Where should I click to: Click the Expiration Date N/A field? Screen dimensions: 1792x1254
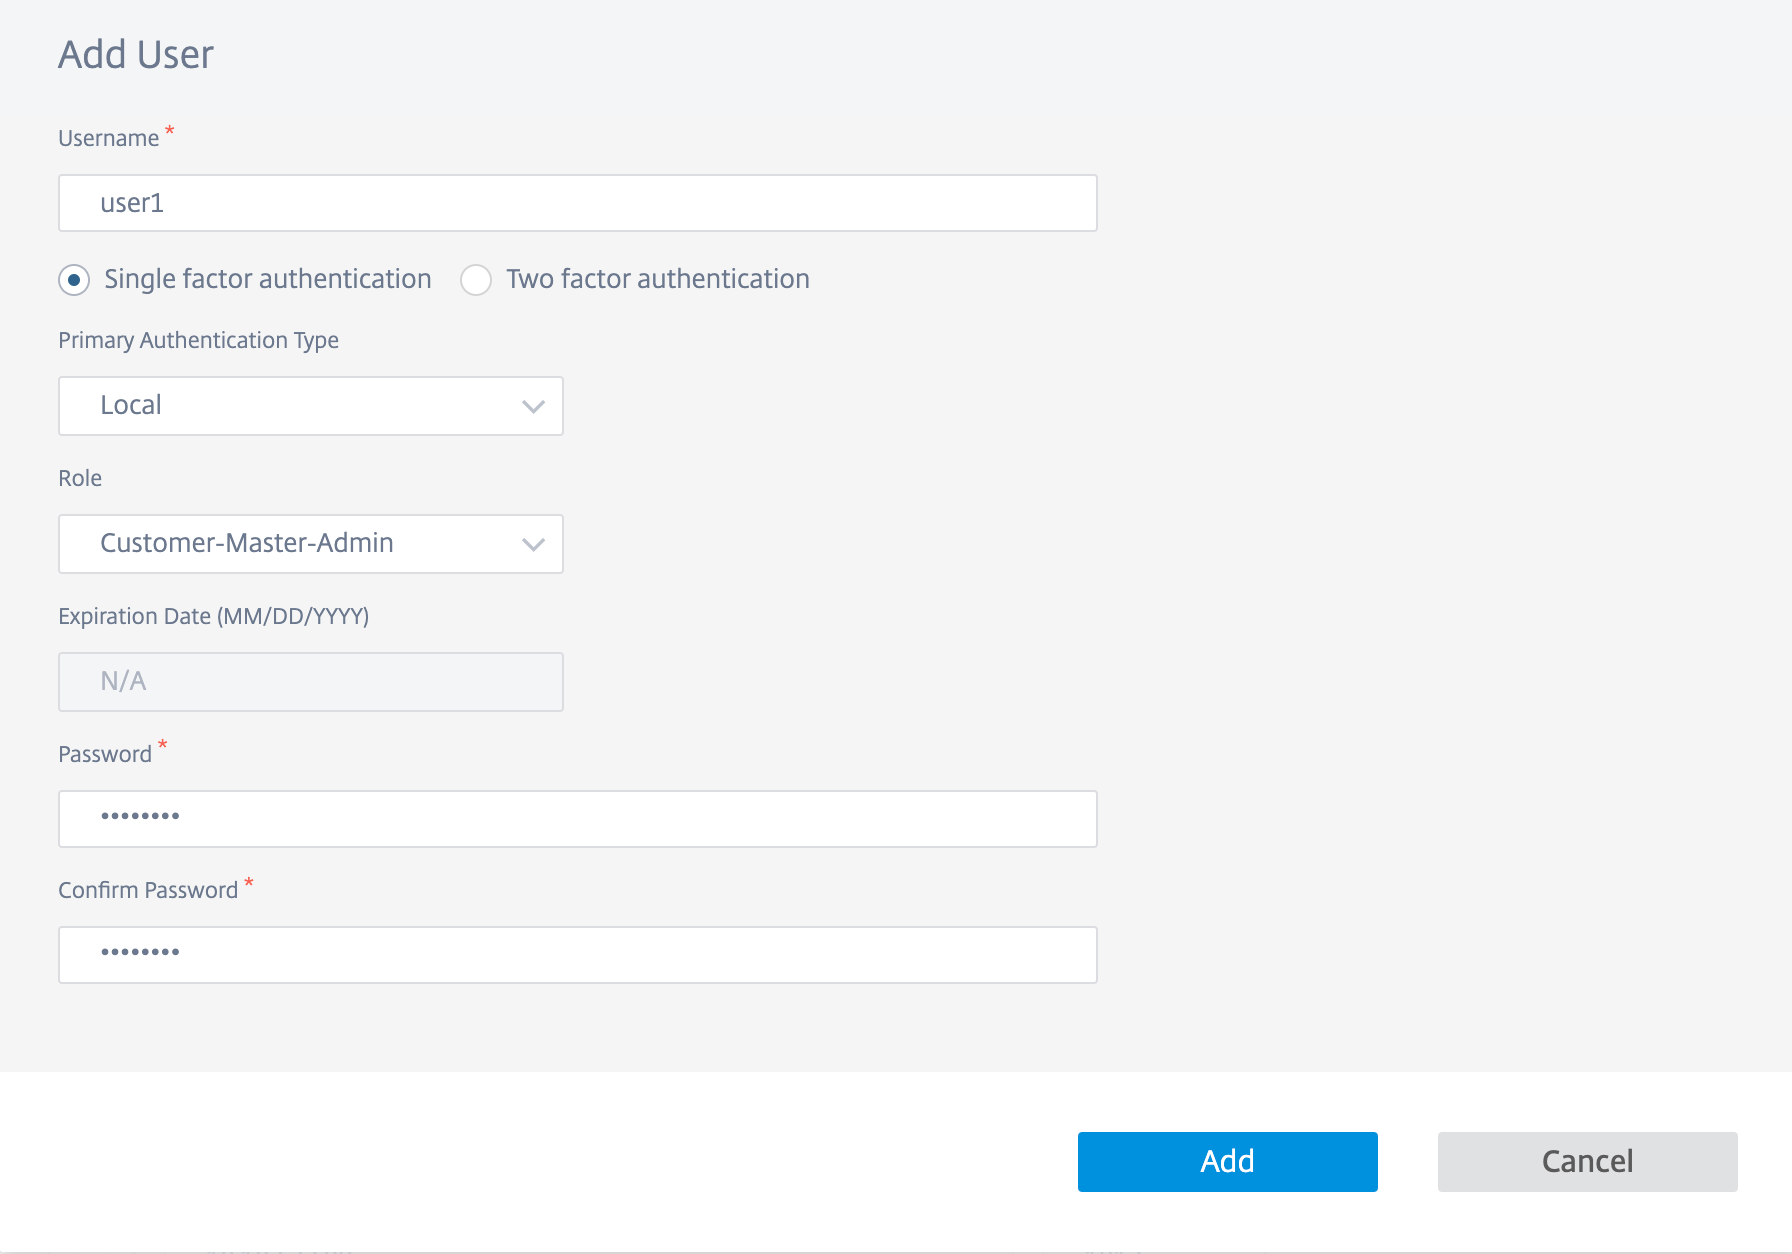(x=311, y=682)
